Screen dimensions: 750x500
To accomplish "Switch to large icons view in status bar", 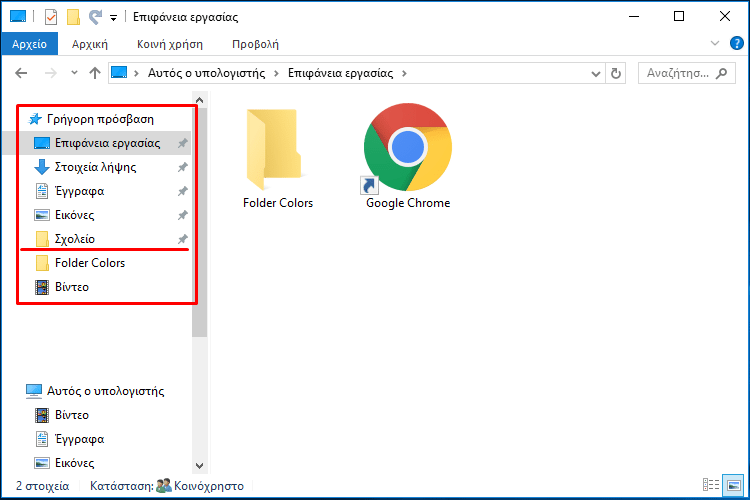I will click(733, 485).
